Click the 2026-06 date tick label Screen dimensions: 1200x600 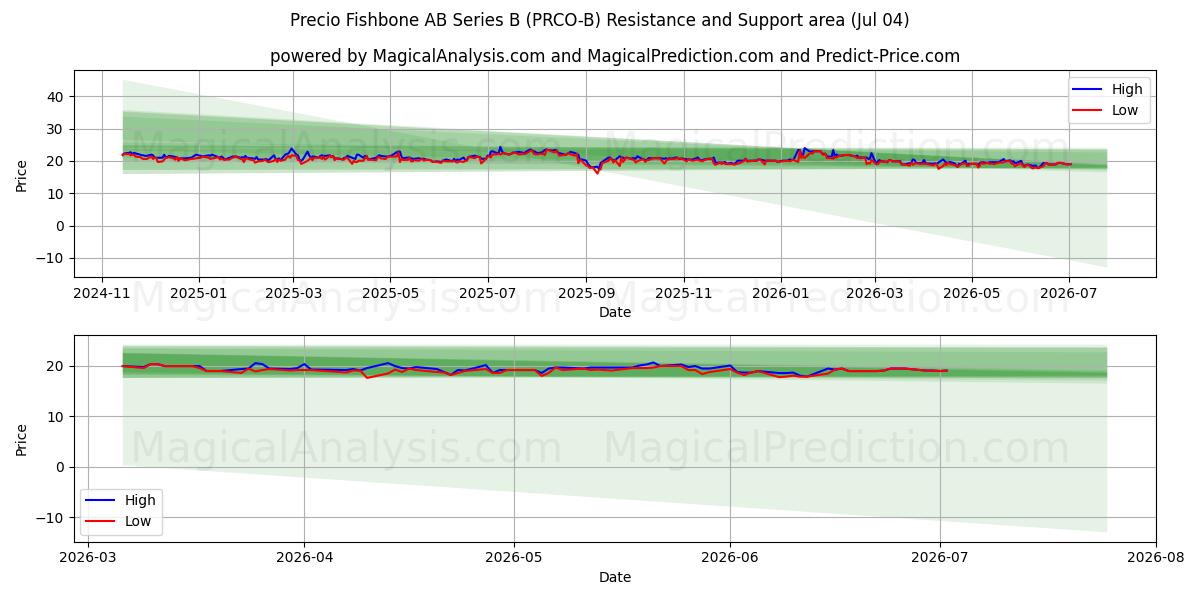click(x=730, y=558)
